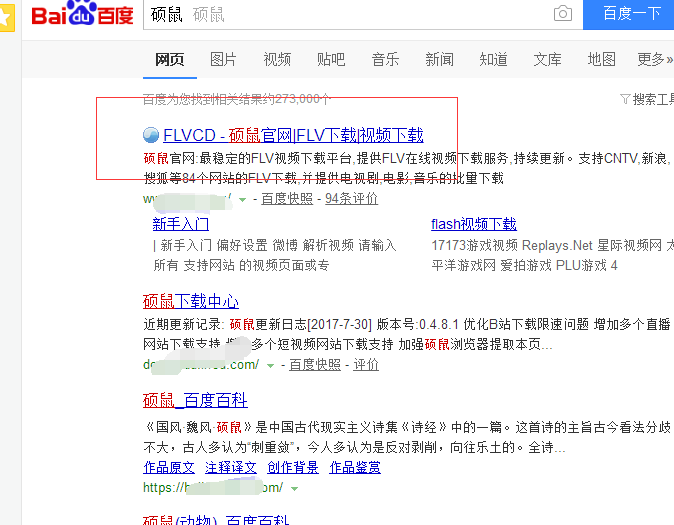Screen dimensions: 674x525
Task: Select the 网页 tab
Action: tap(170, 59)
